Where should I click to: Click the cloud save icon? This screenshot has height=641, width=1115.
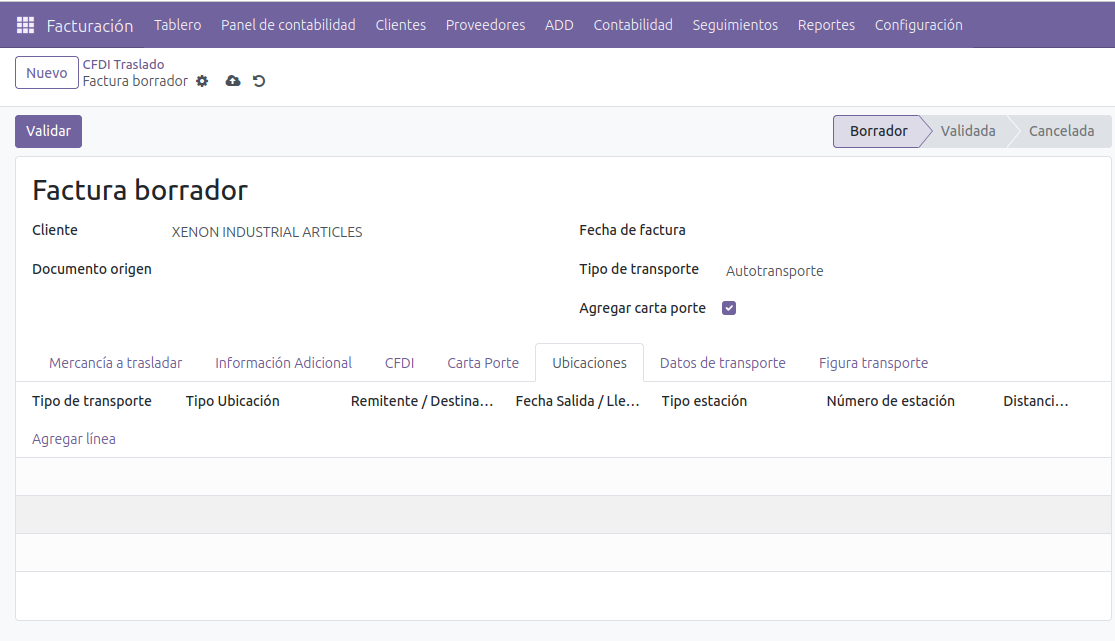pyautogui.click(x=233, y=81)
